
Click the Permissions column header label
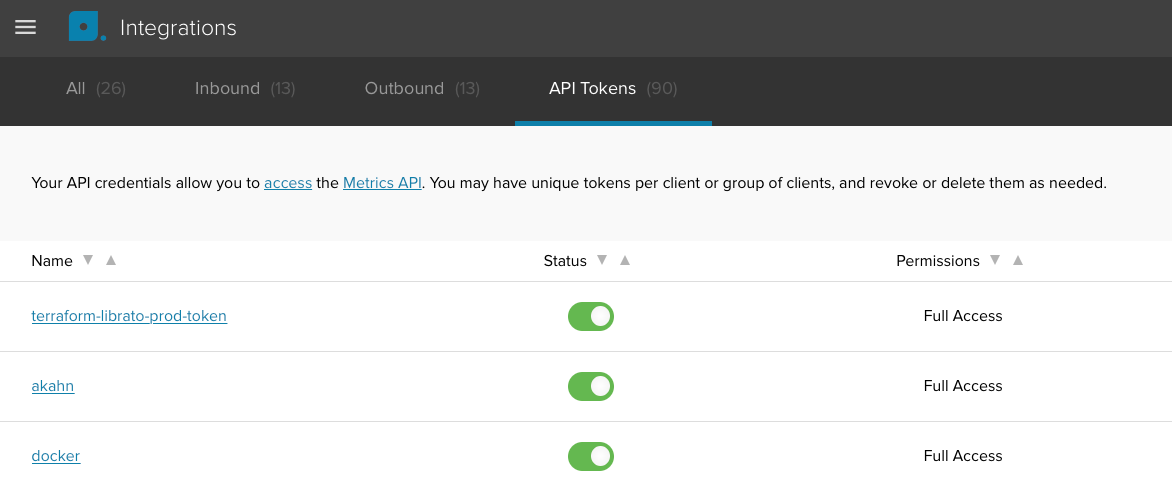938,261
